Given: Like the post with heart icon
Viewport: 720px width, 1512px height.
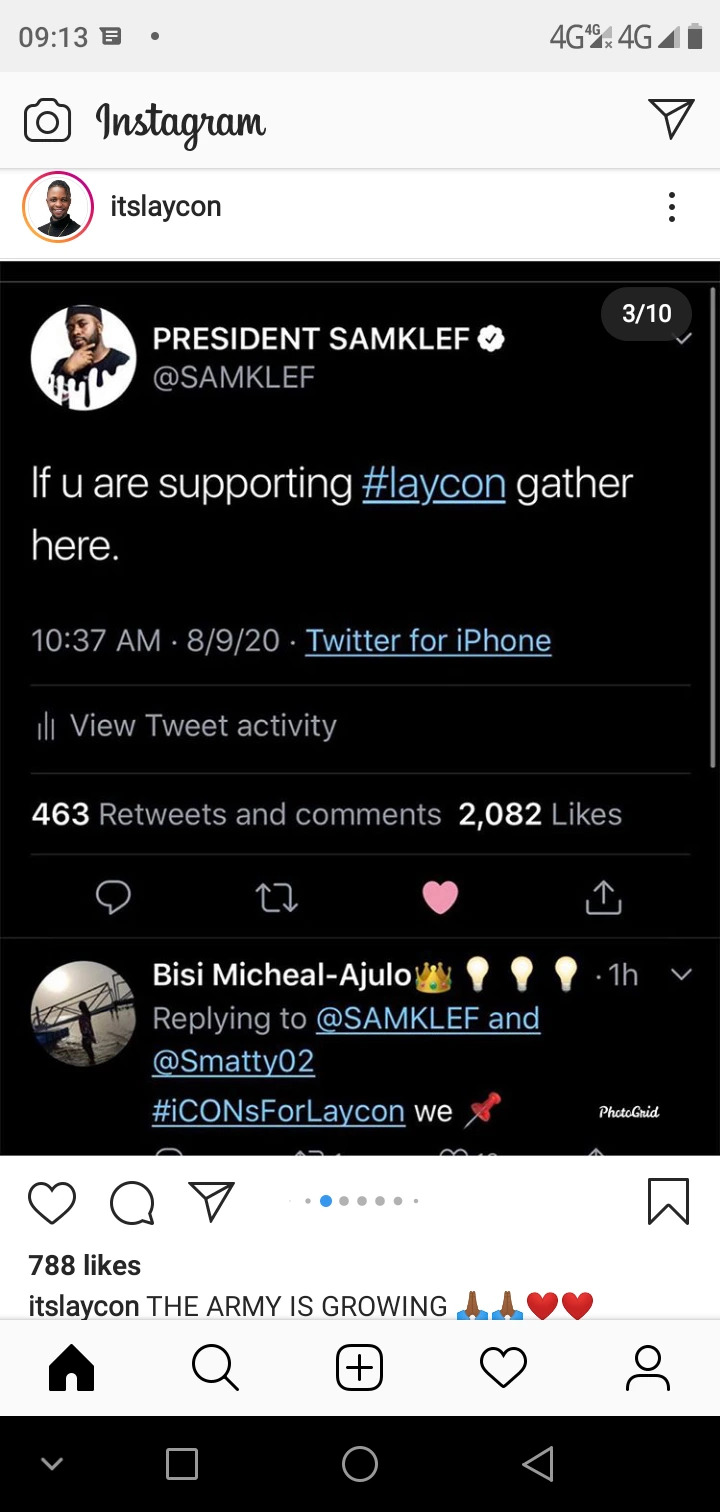Looking at the screenshot, I should pyautogui.click(x=52, y=1202).
